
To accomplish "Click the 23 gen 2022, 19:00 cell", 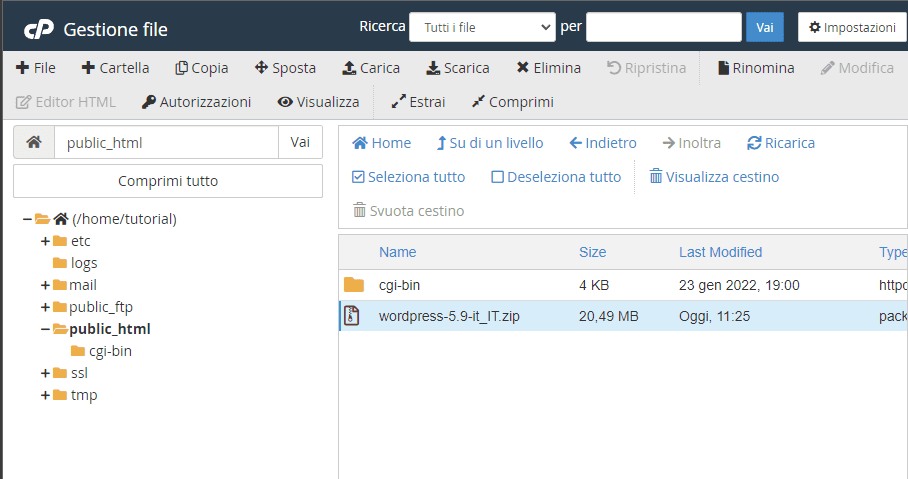I will [x=739, y=285].
